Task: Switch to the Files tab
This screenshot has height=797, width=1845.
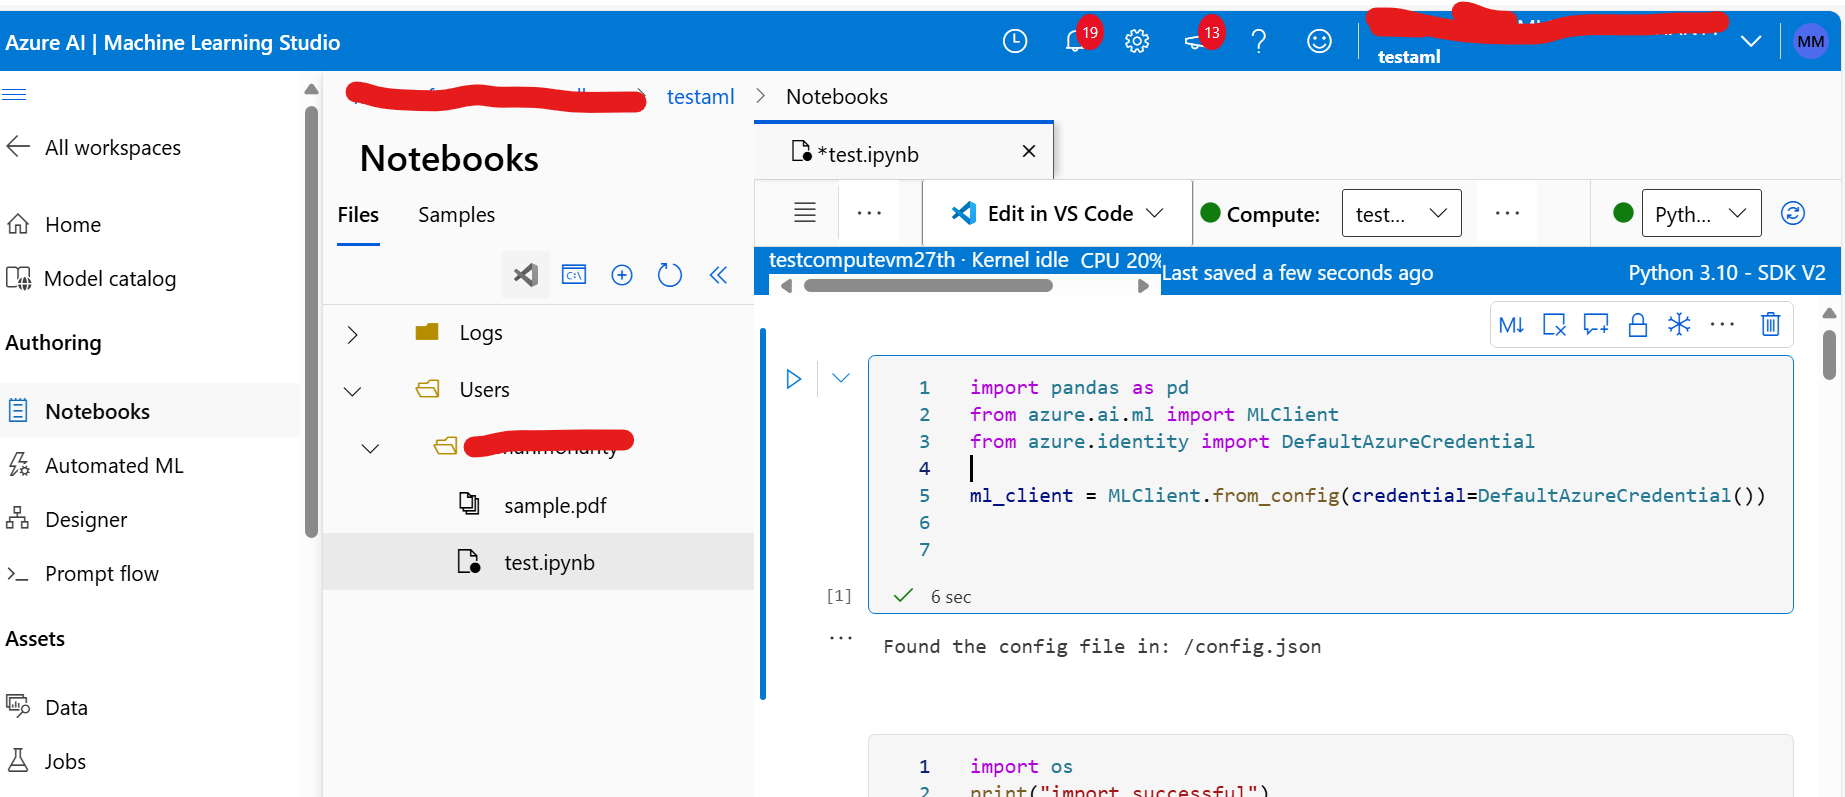Action: point(358,215)
